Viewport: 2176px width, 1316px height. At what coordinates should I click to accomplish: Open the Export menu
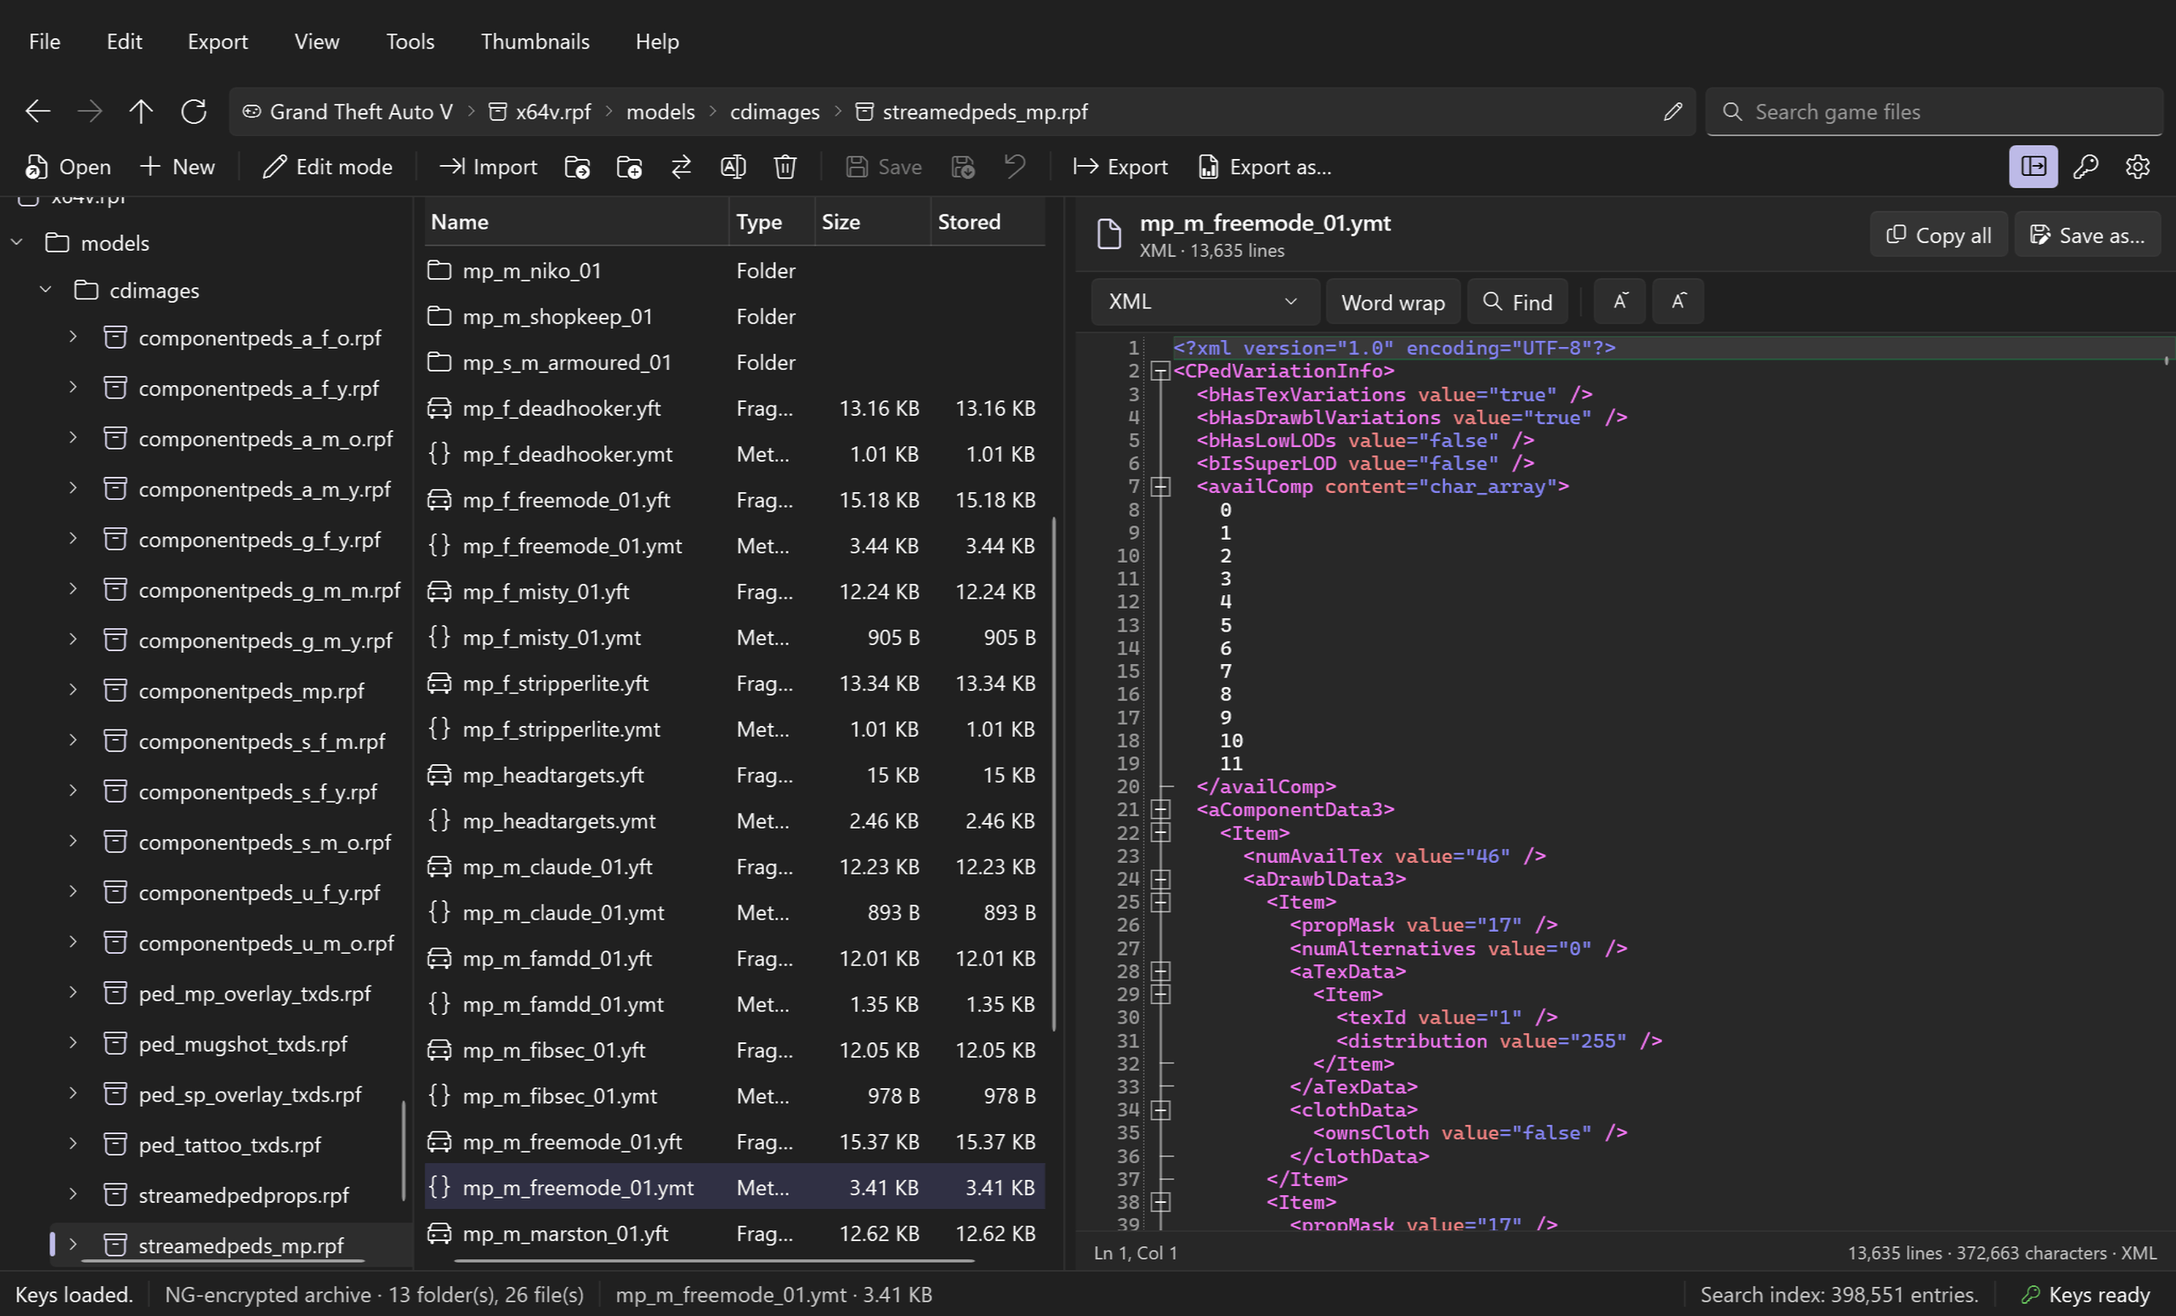point(218,41)
